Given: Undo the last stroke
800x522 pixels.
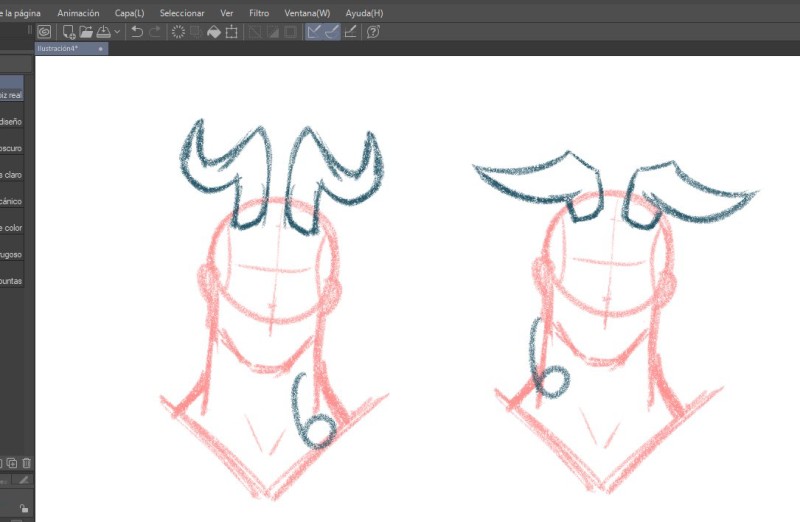Looking at the screenshot, I should pos(136,32).
